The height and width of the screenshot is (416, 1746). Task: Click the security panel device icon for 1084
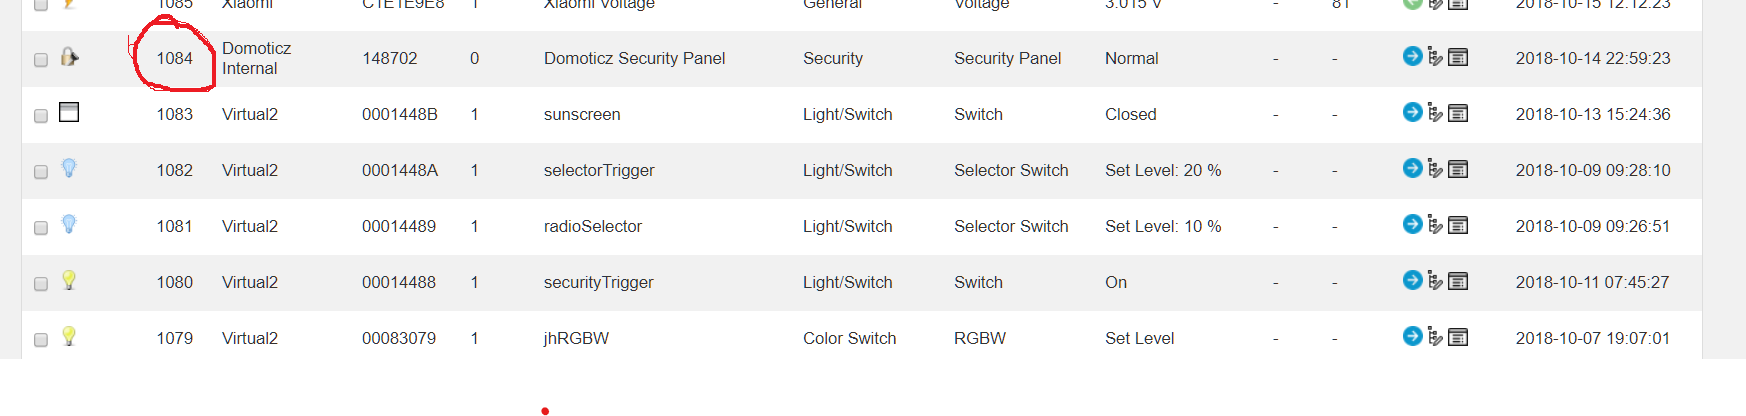click(69, 56)
